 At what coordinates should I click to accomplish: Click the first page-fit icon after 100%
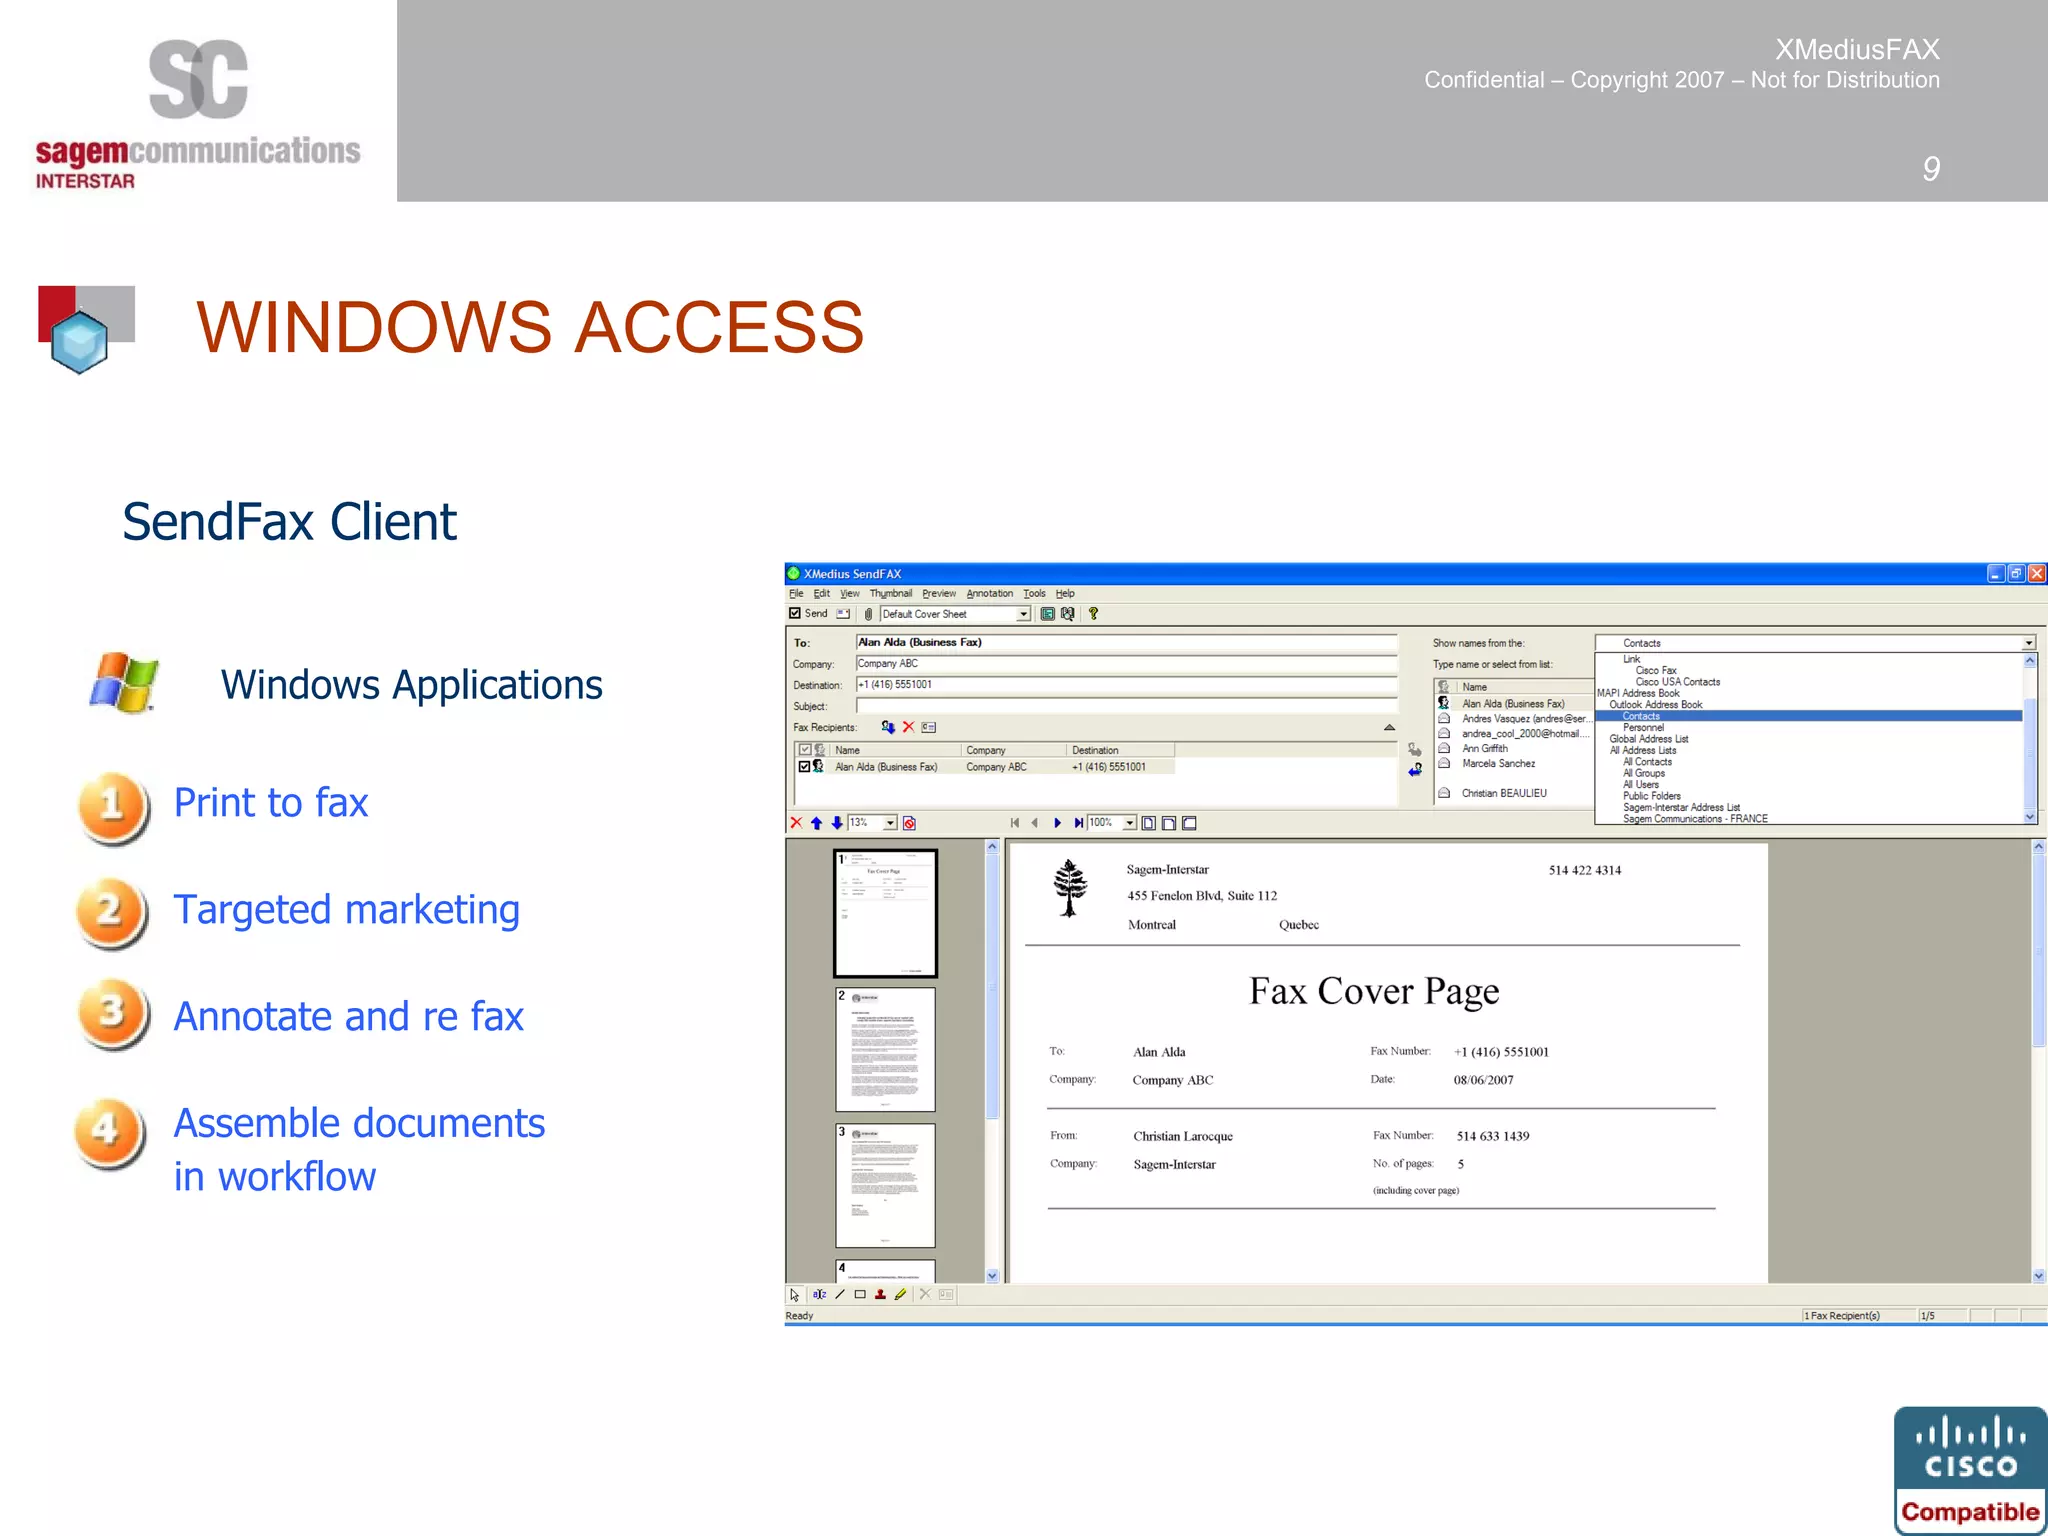pos(1148,823)
